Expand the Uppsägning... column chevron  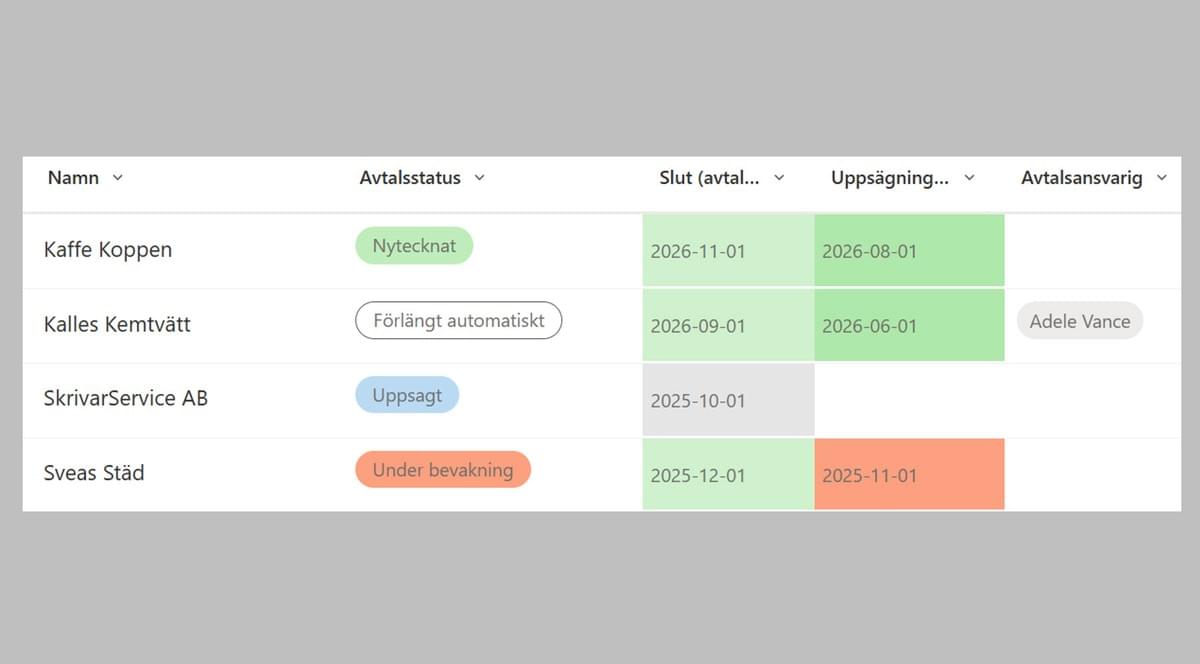[968, 178]
